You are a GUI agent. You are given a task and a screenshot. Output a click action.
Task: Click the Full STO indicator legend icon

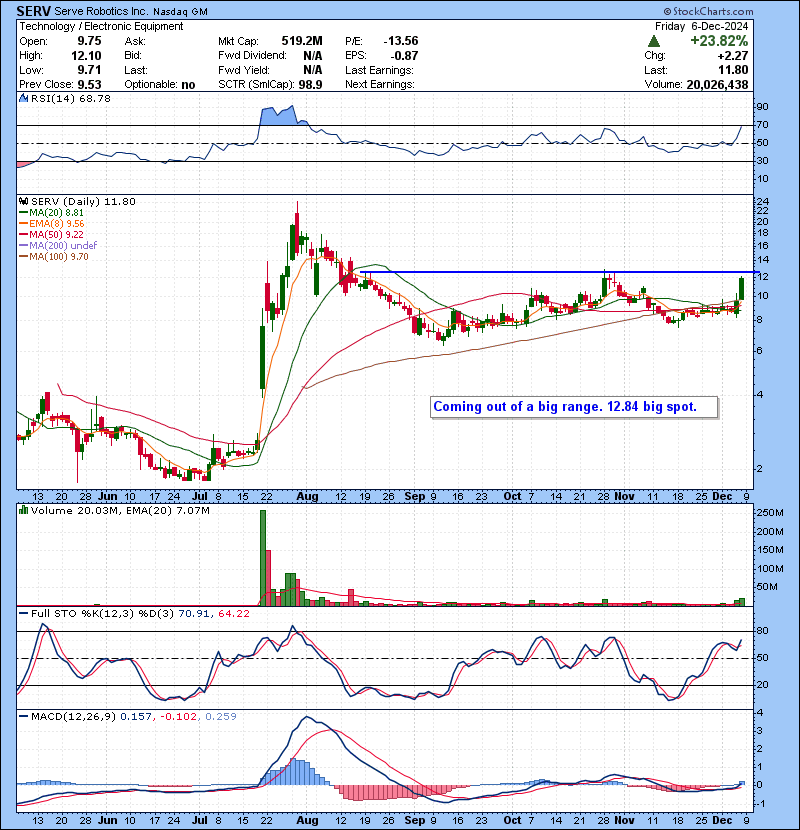click(22, 613)
